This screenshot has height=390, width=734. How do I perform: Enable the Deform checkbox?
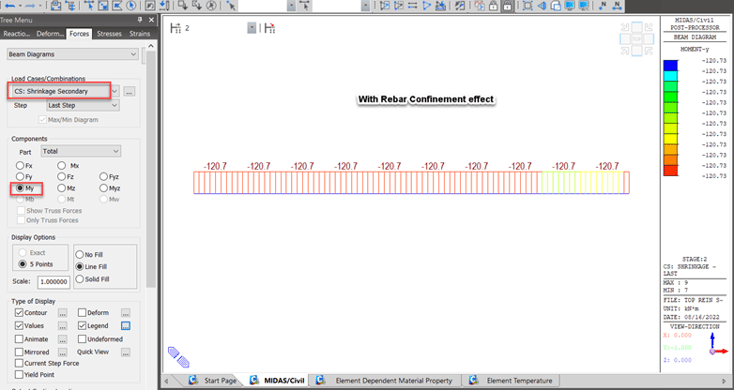click(82, 313)
